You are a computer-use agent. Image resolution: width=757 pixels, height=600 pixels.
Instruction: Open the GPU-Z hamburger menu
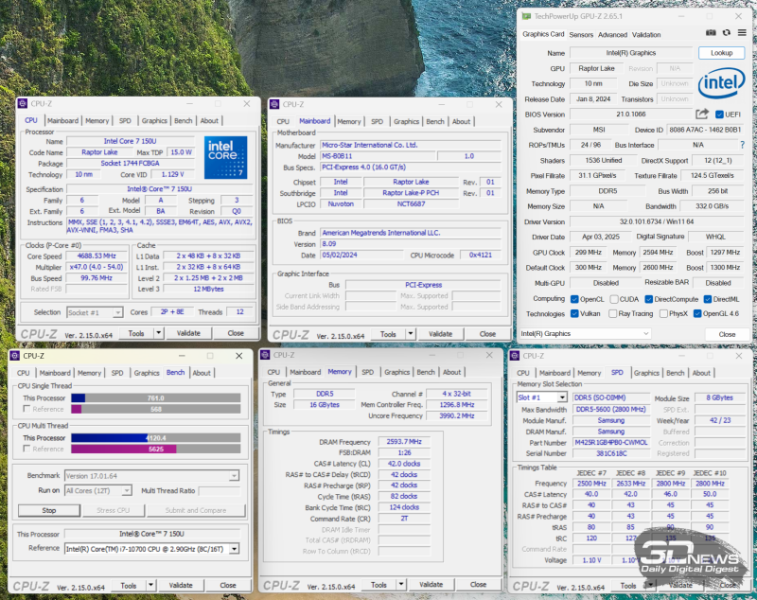(741, 34)
